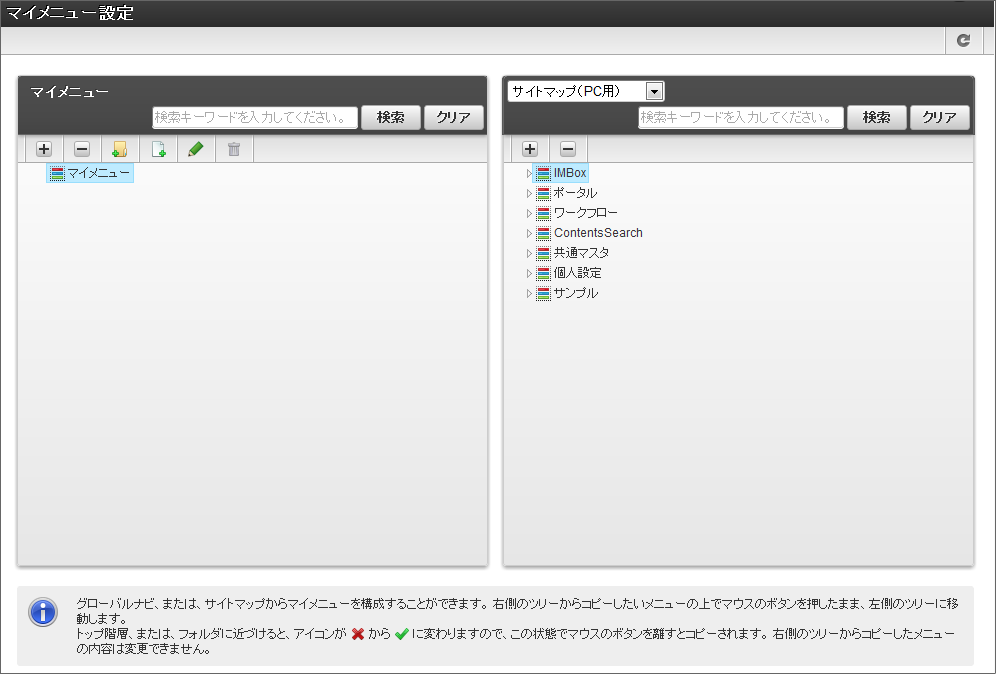
Task: Select the ContentsSearch label in sitemap
Action: (598, 233)
